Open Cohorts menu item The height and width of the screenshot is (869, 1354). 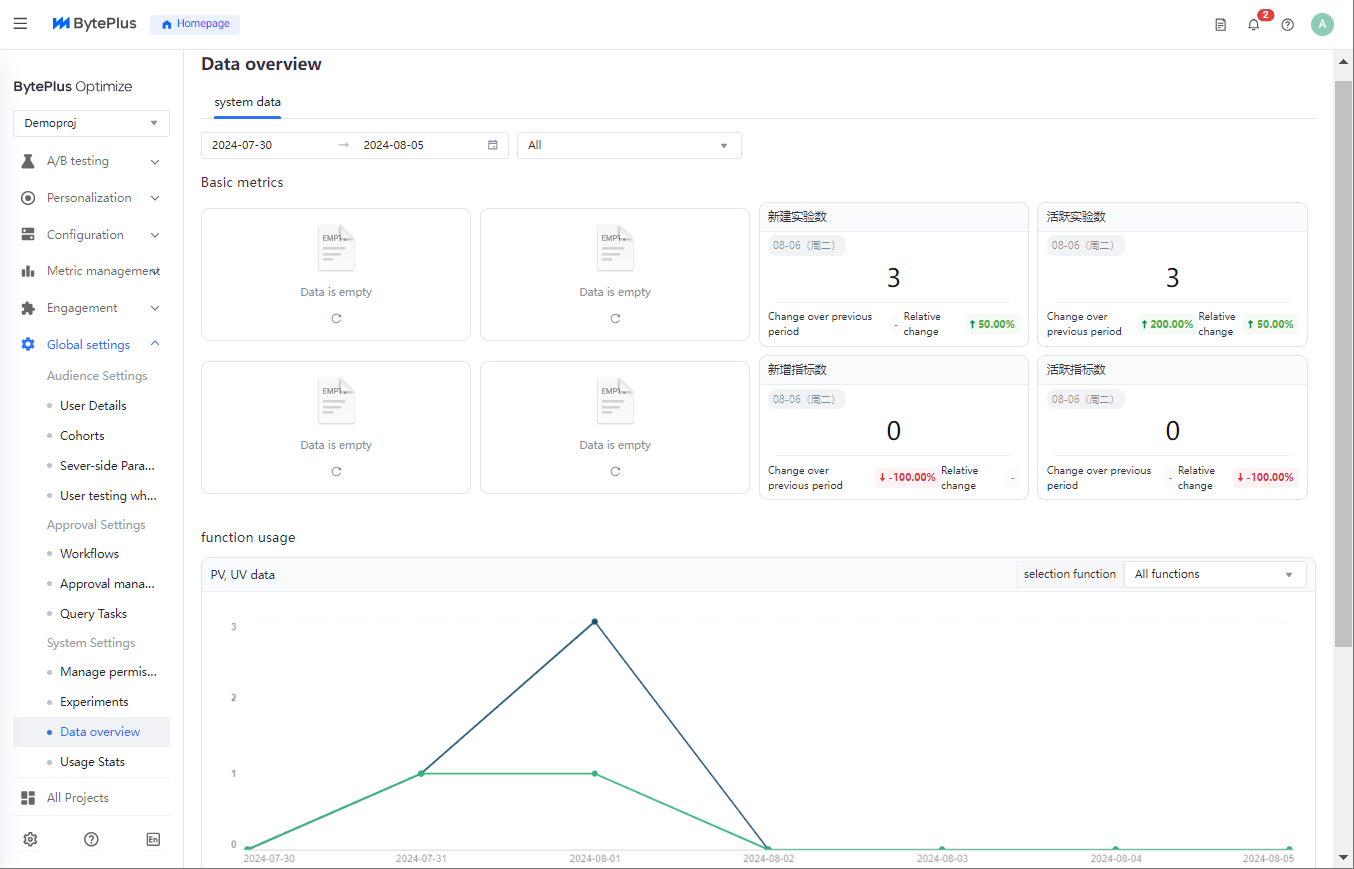[x=82, y=436]
